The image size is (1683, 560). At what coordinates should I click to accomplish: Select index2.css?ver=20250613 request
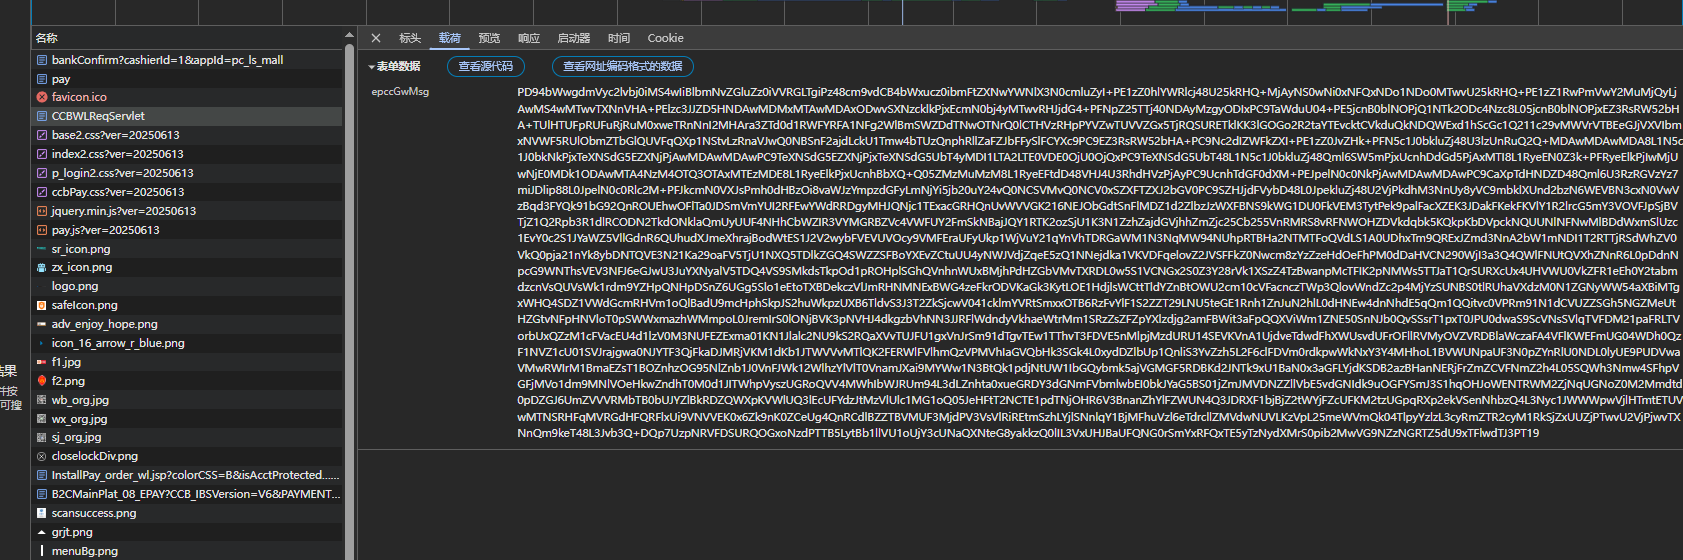coord(188,154)
